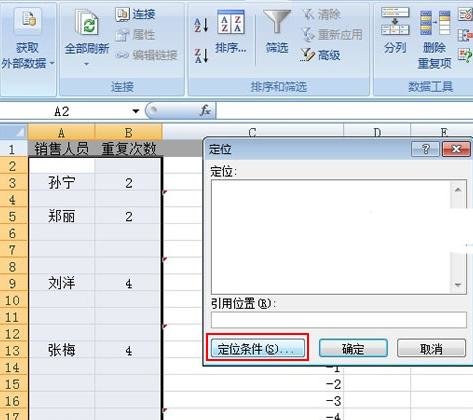This screenshot has width=473, height=420.
Task: Click the cell containing 张梅
Action: click(62, 351)
